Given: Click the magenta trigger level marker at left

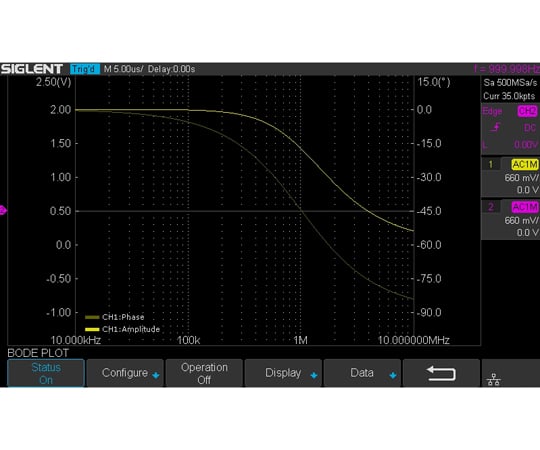Looking at the screenshot, I should coord(3,210).
